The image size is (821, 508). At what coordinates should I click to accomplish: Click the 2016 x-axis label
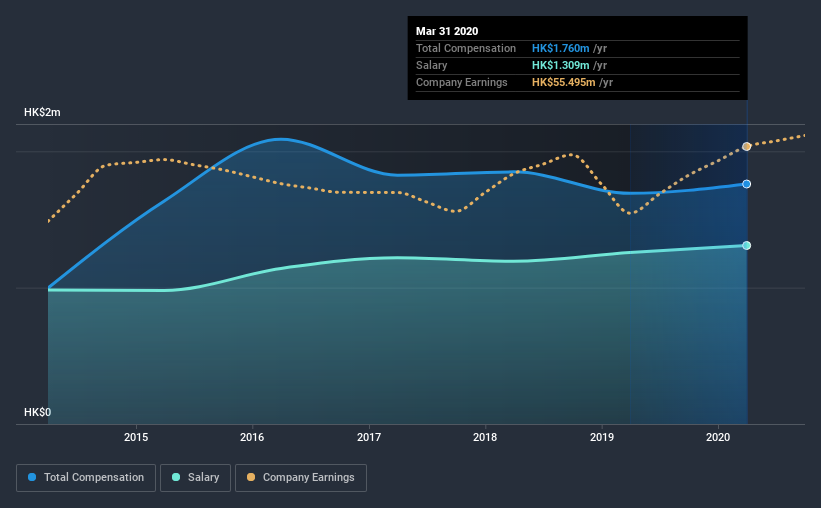tap(252, 437)
